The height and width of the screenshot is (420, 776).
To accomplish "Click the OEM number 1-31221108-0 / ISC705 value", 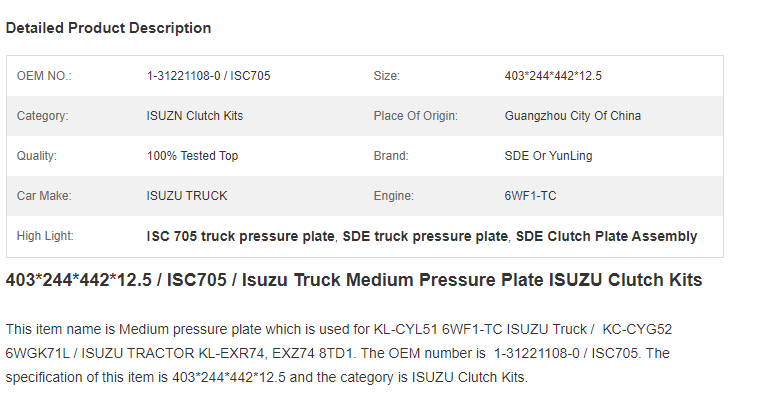I will [x=208, y=76].
